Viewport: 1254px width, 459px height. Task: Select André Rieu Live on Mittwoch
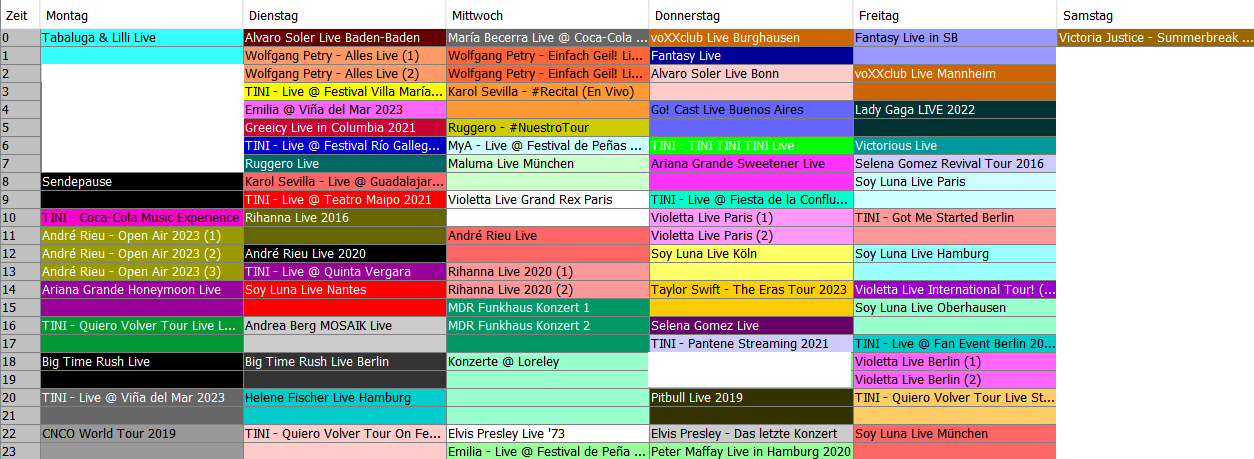[x=547, y=236]
